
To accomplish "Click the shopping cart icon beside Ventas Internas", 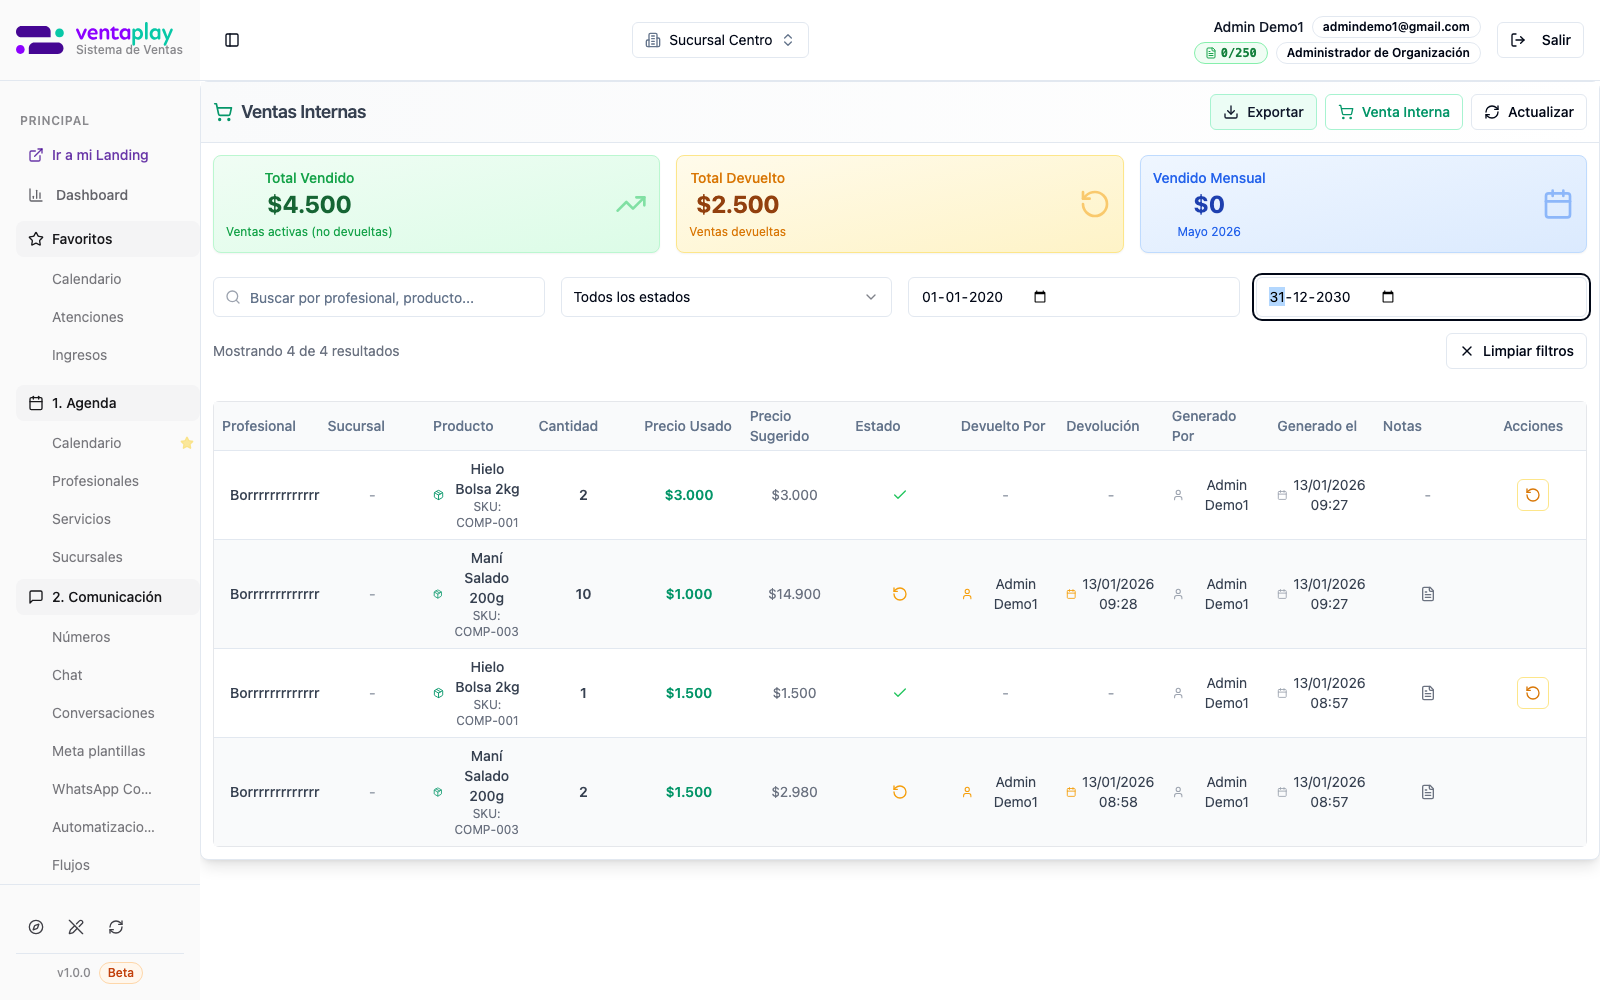I will click(224, 112).
